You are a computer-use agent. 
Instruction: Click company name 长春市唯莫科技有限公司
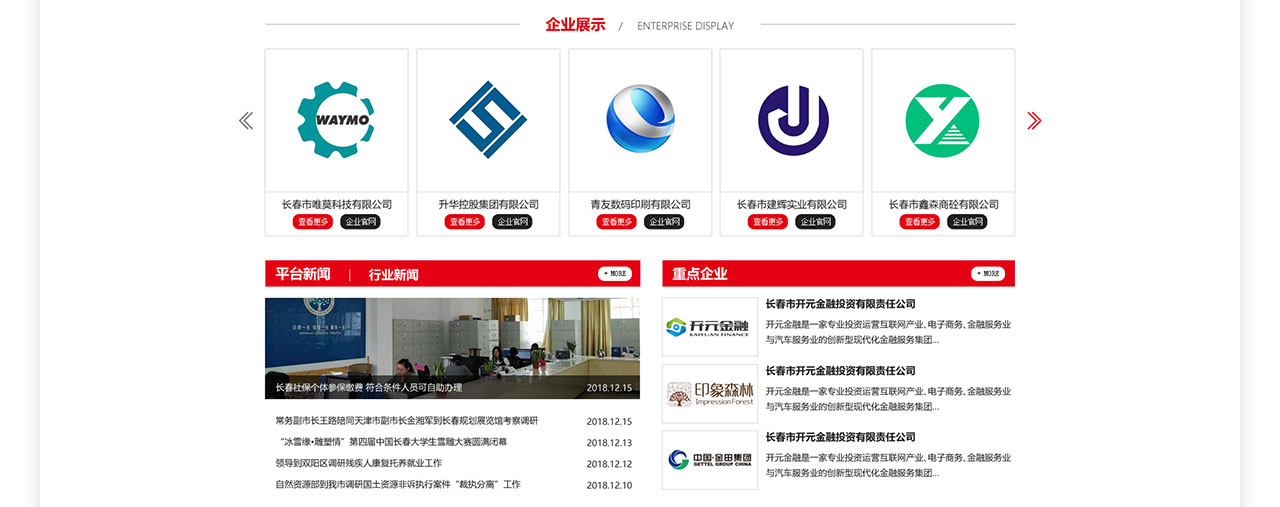[x=337, y=204]
